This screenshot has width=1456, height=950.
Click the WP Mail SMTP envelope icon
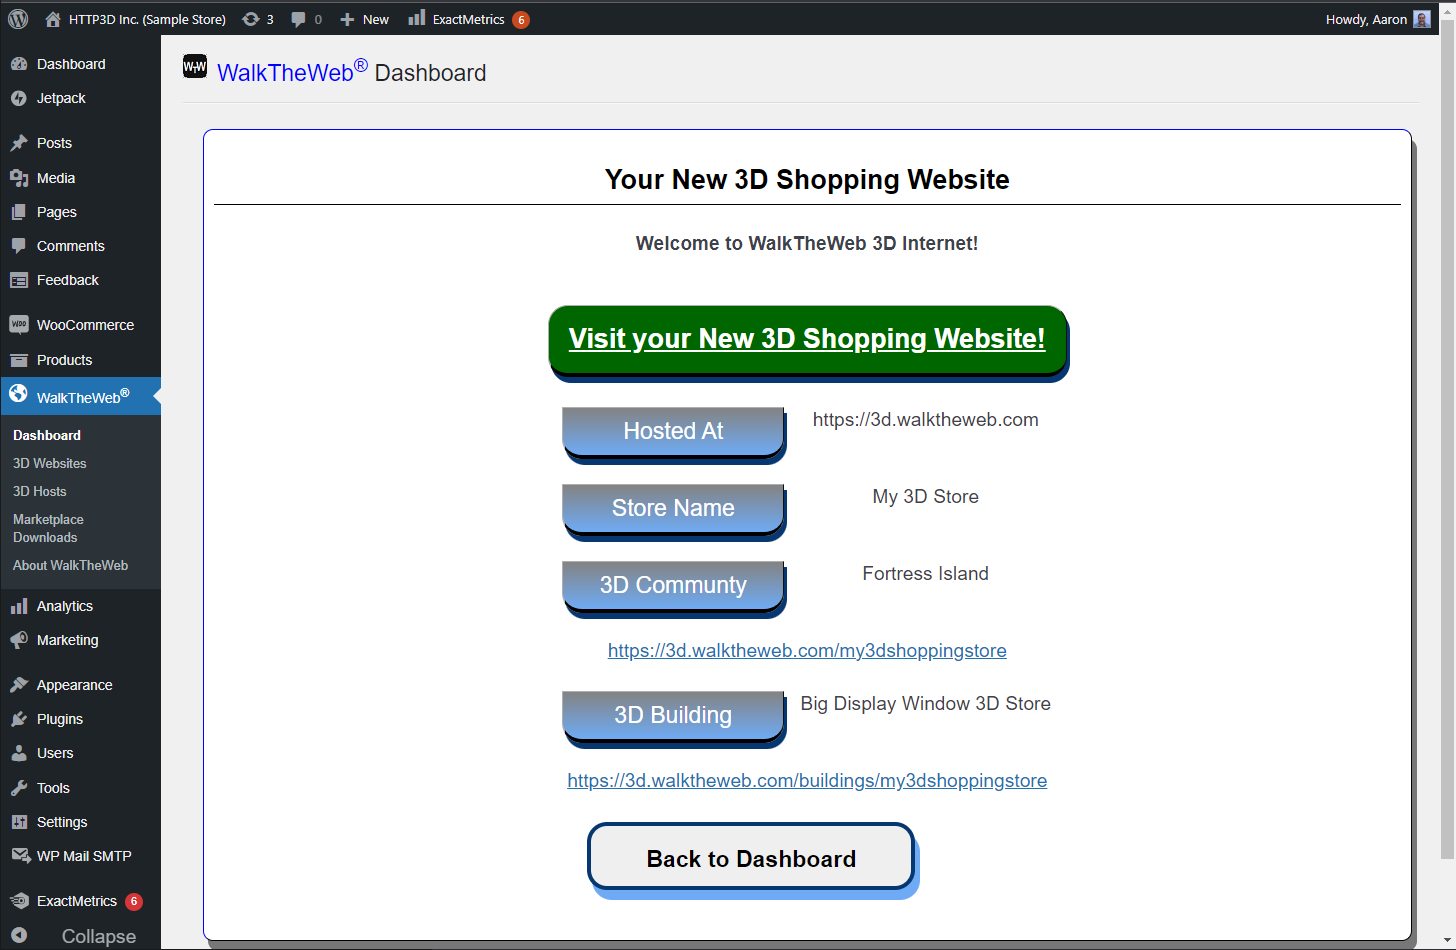20,856
